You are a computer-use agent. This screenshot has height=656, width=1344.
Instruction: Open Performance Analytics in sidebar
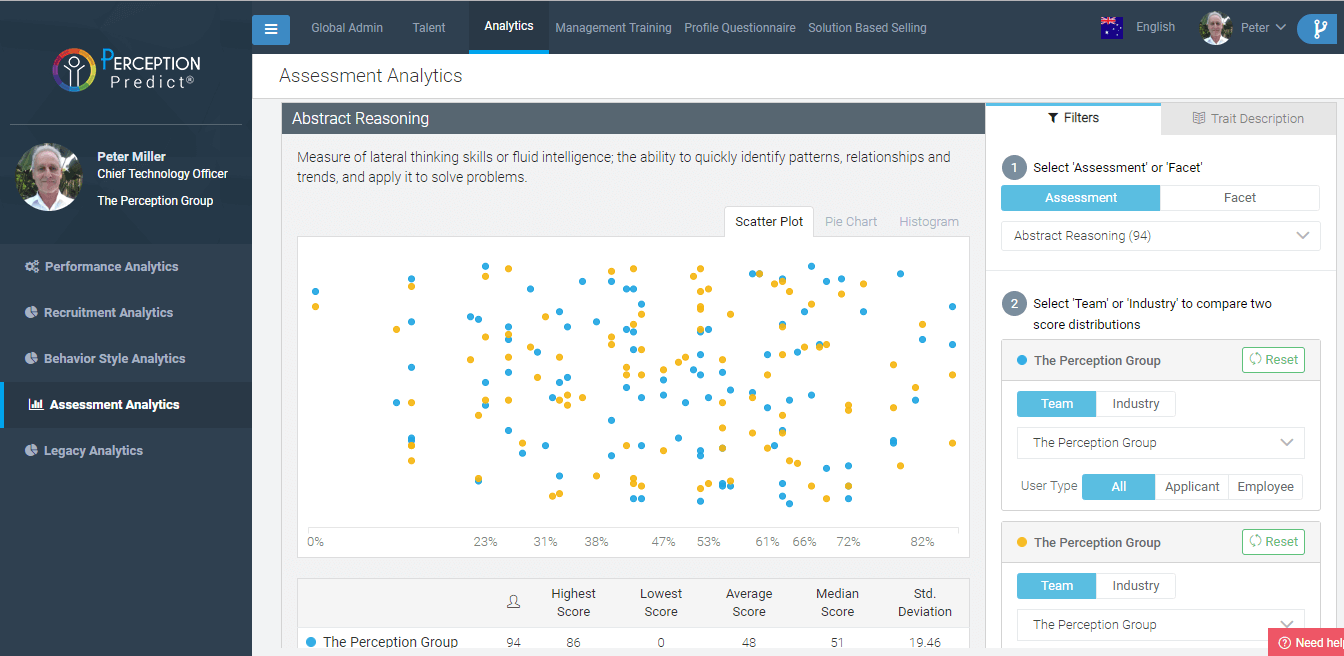click(x=126, y=267)
